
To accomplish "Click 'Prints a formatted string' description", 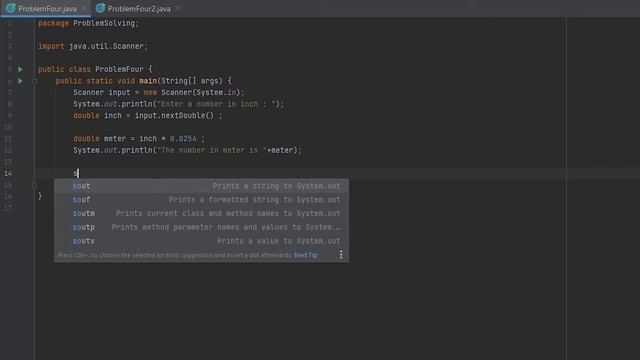I will pos(254,200).
